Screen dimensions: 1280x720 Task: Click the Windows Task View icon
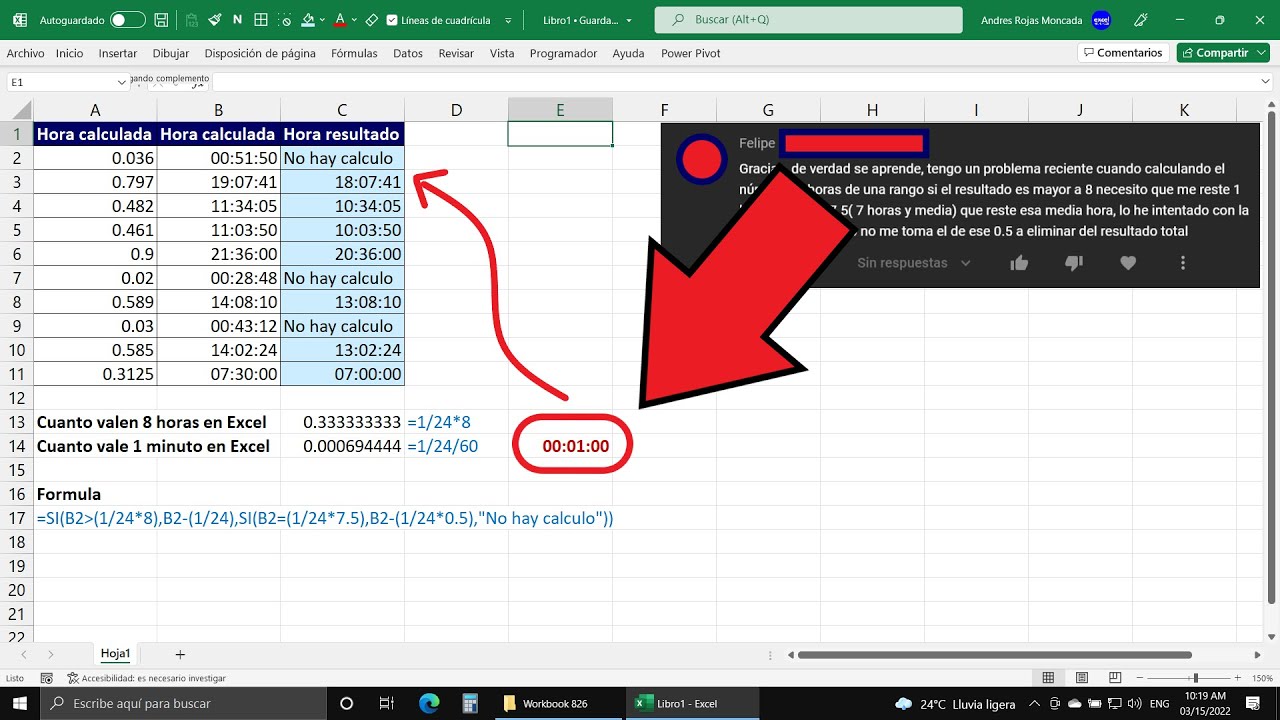387,703
